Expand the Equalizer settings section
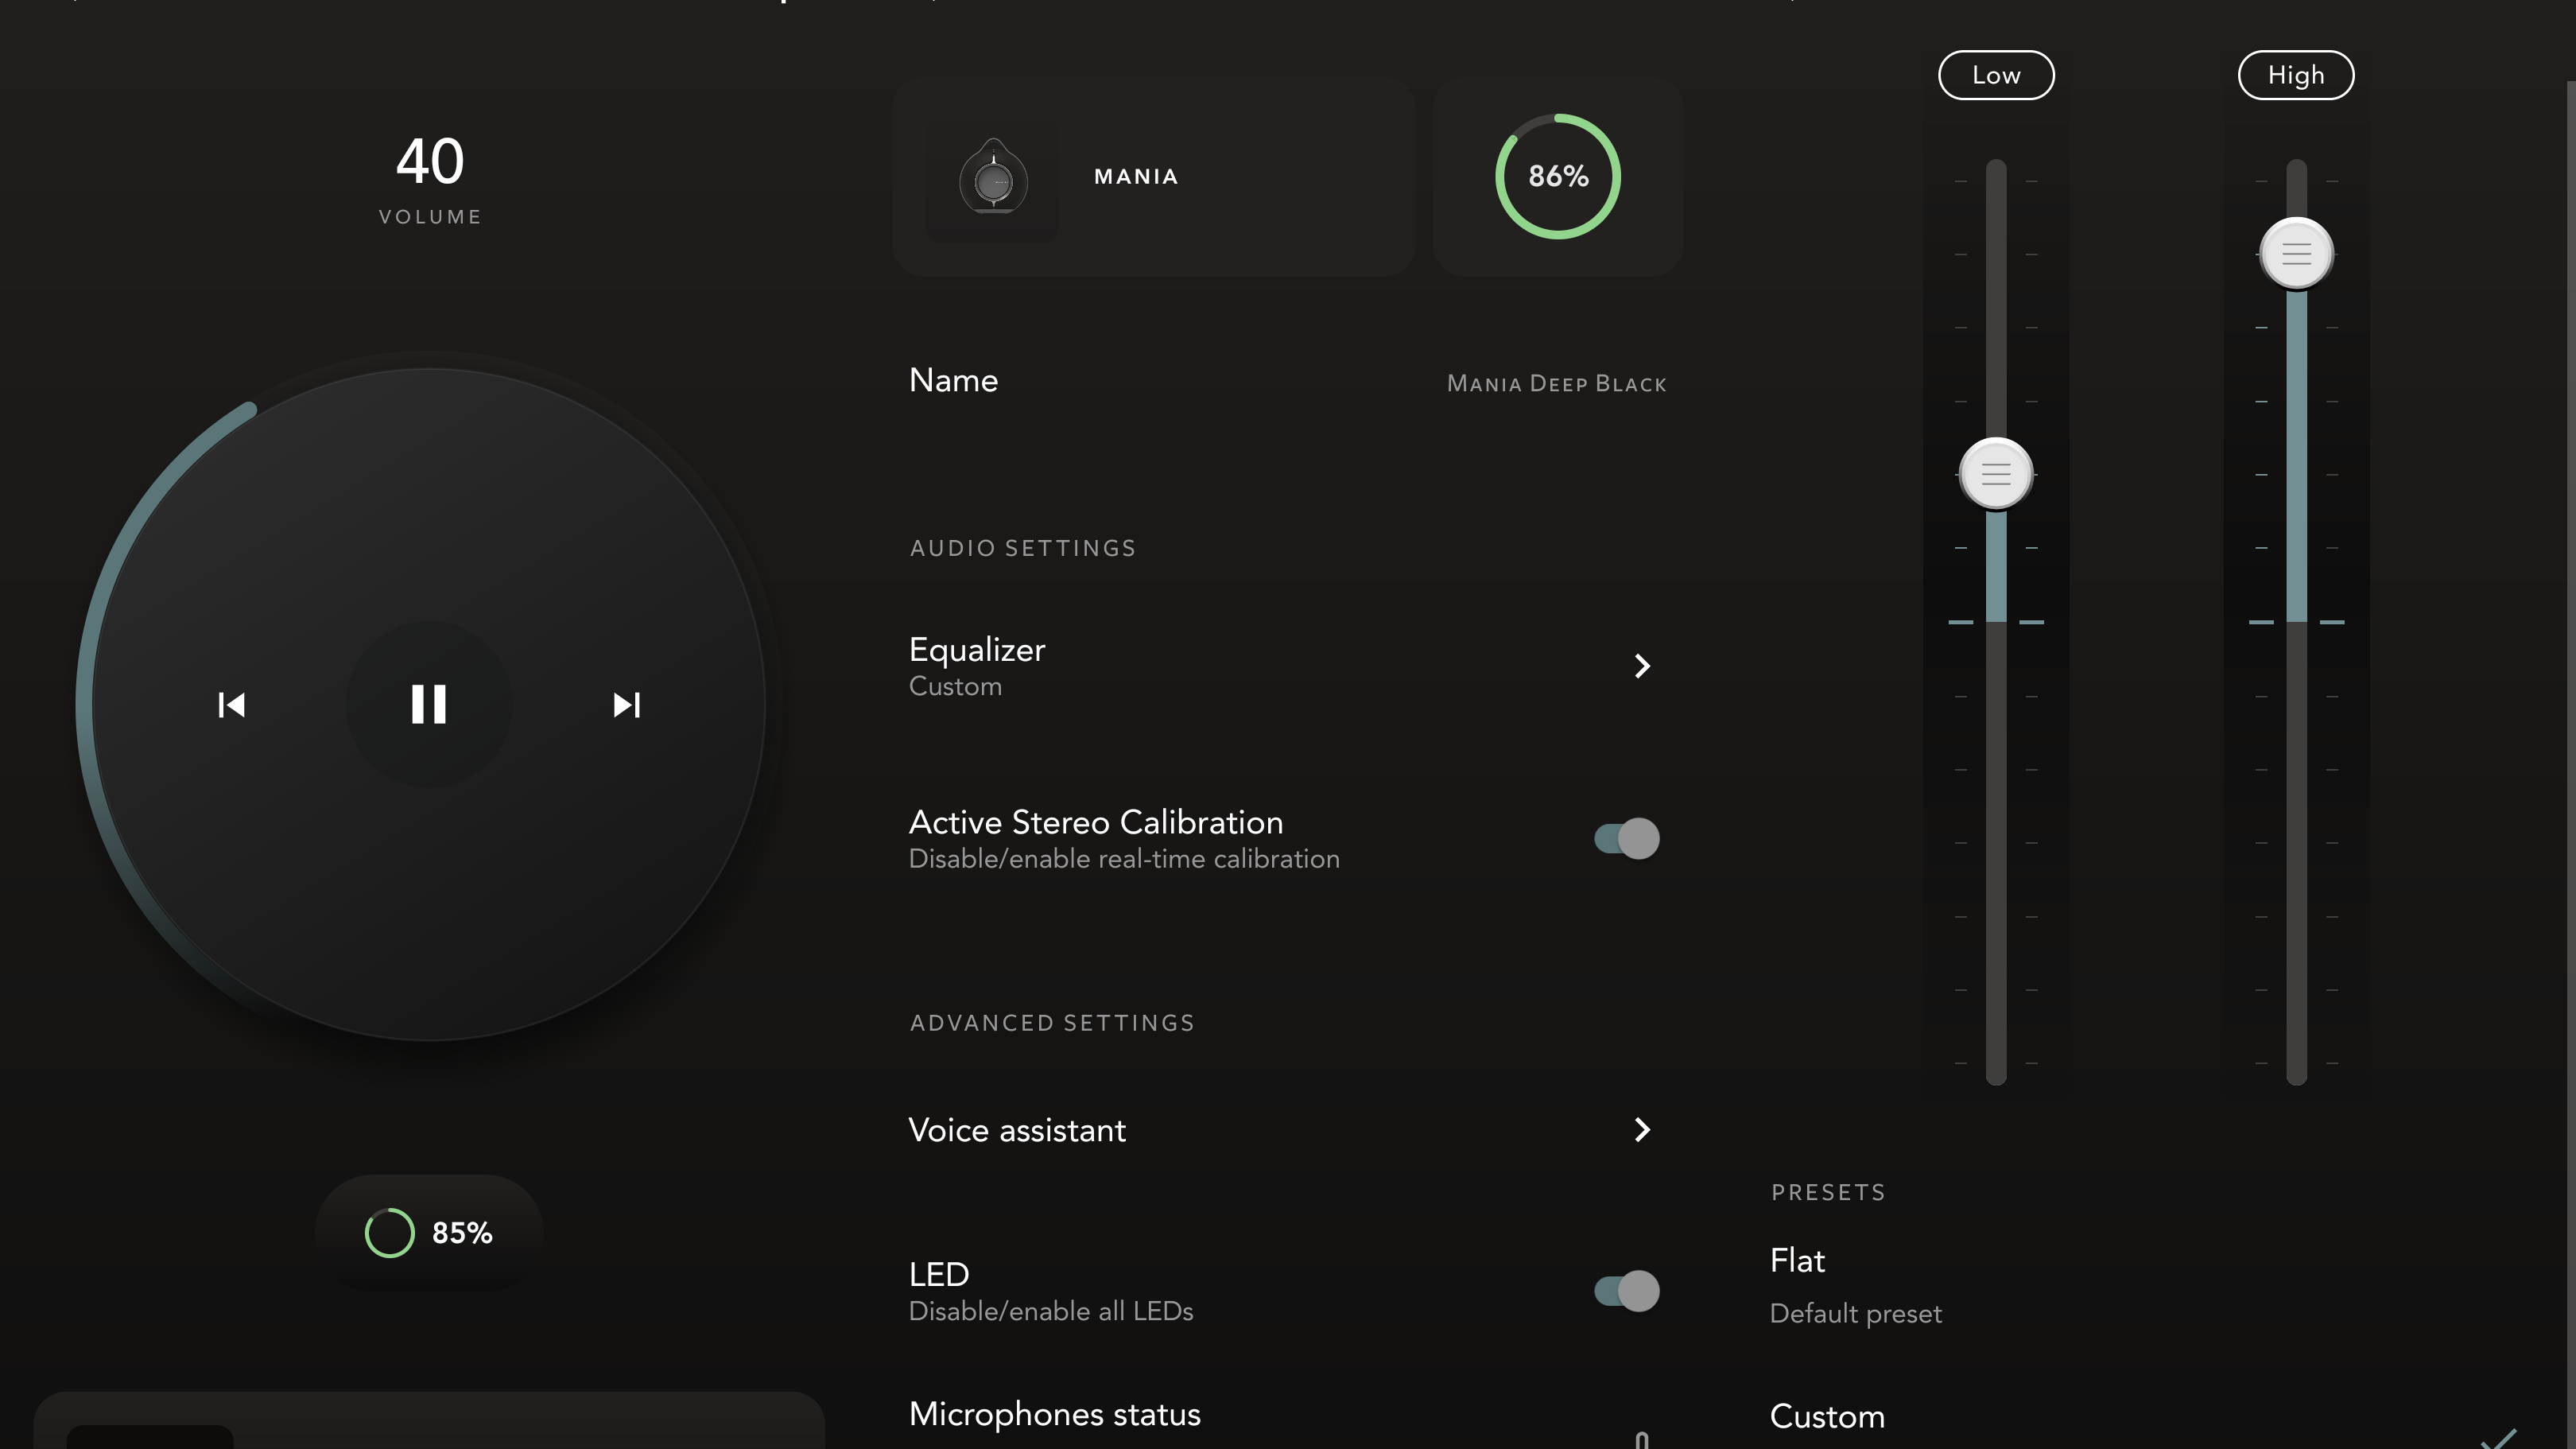2576x1449 pixels. (x=1640, y=665)
